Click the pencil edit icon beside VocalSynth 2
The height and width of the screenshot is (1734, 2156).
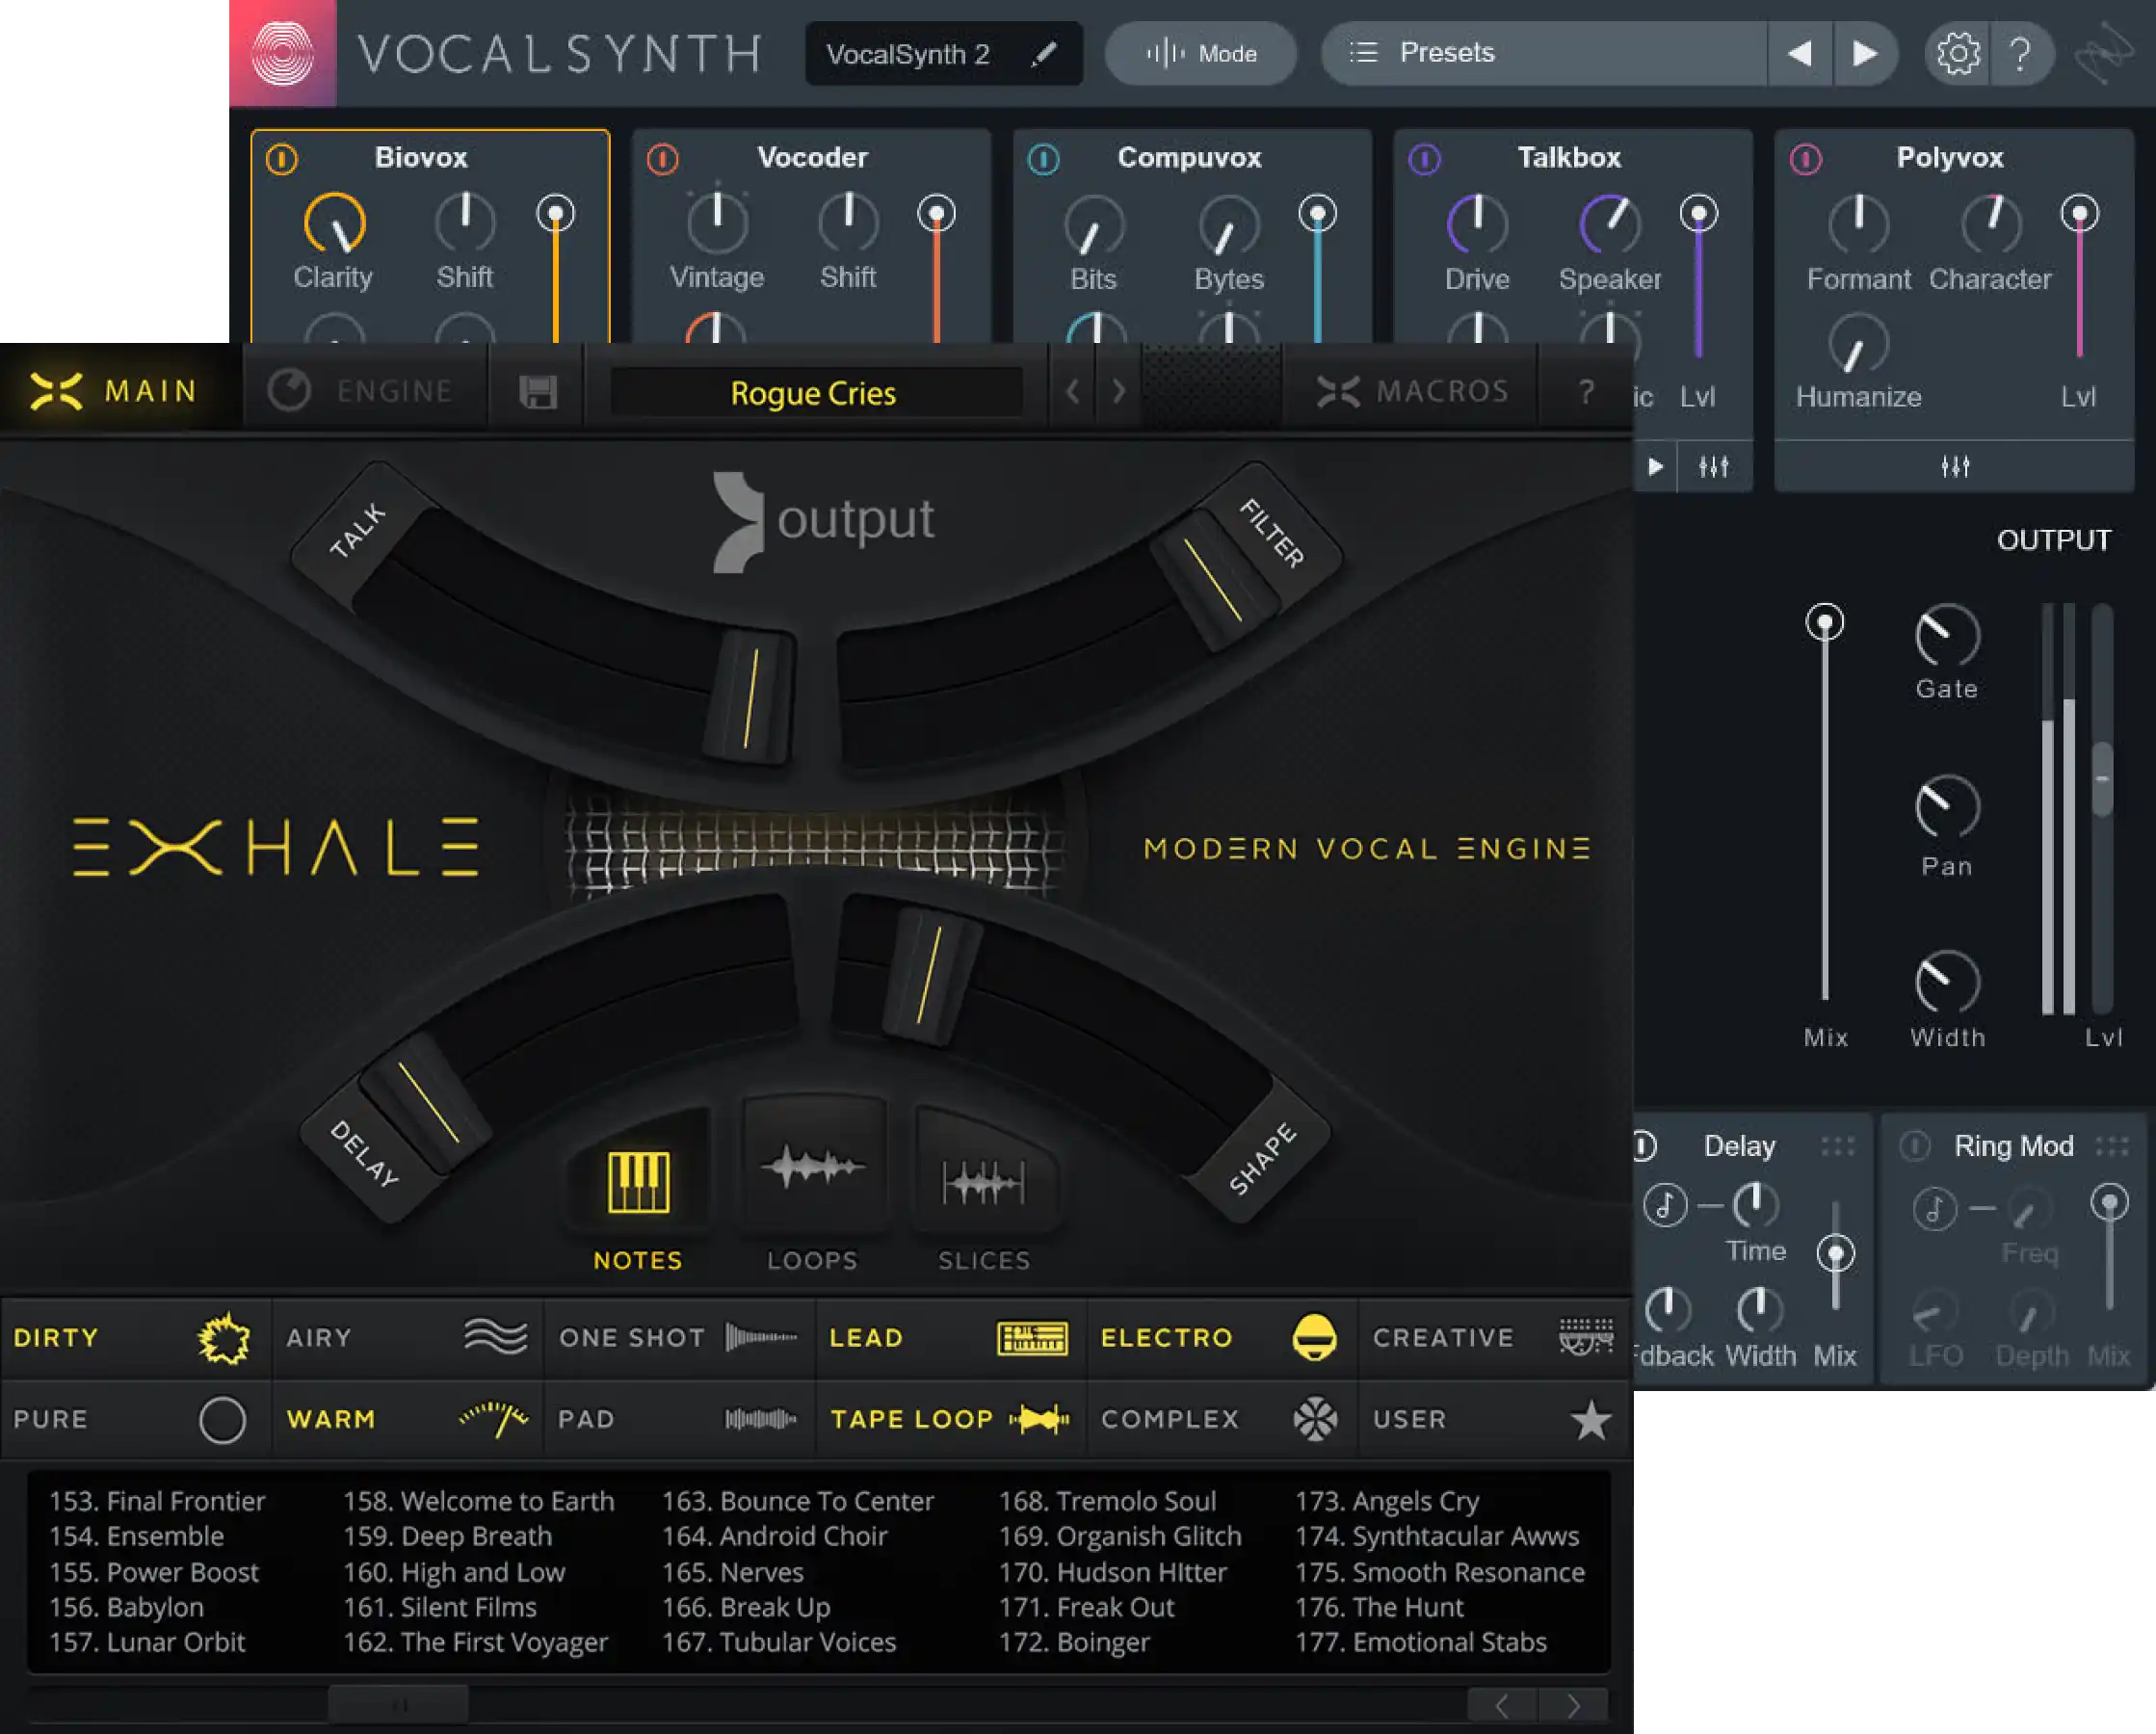[1043, 53]
